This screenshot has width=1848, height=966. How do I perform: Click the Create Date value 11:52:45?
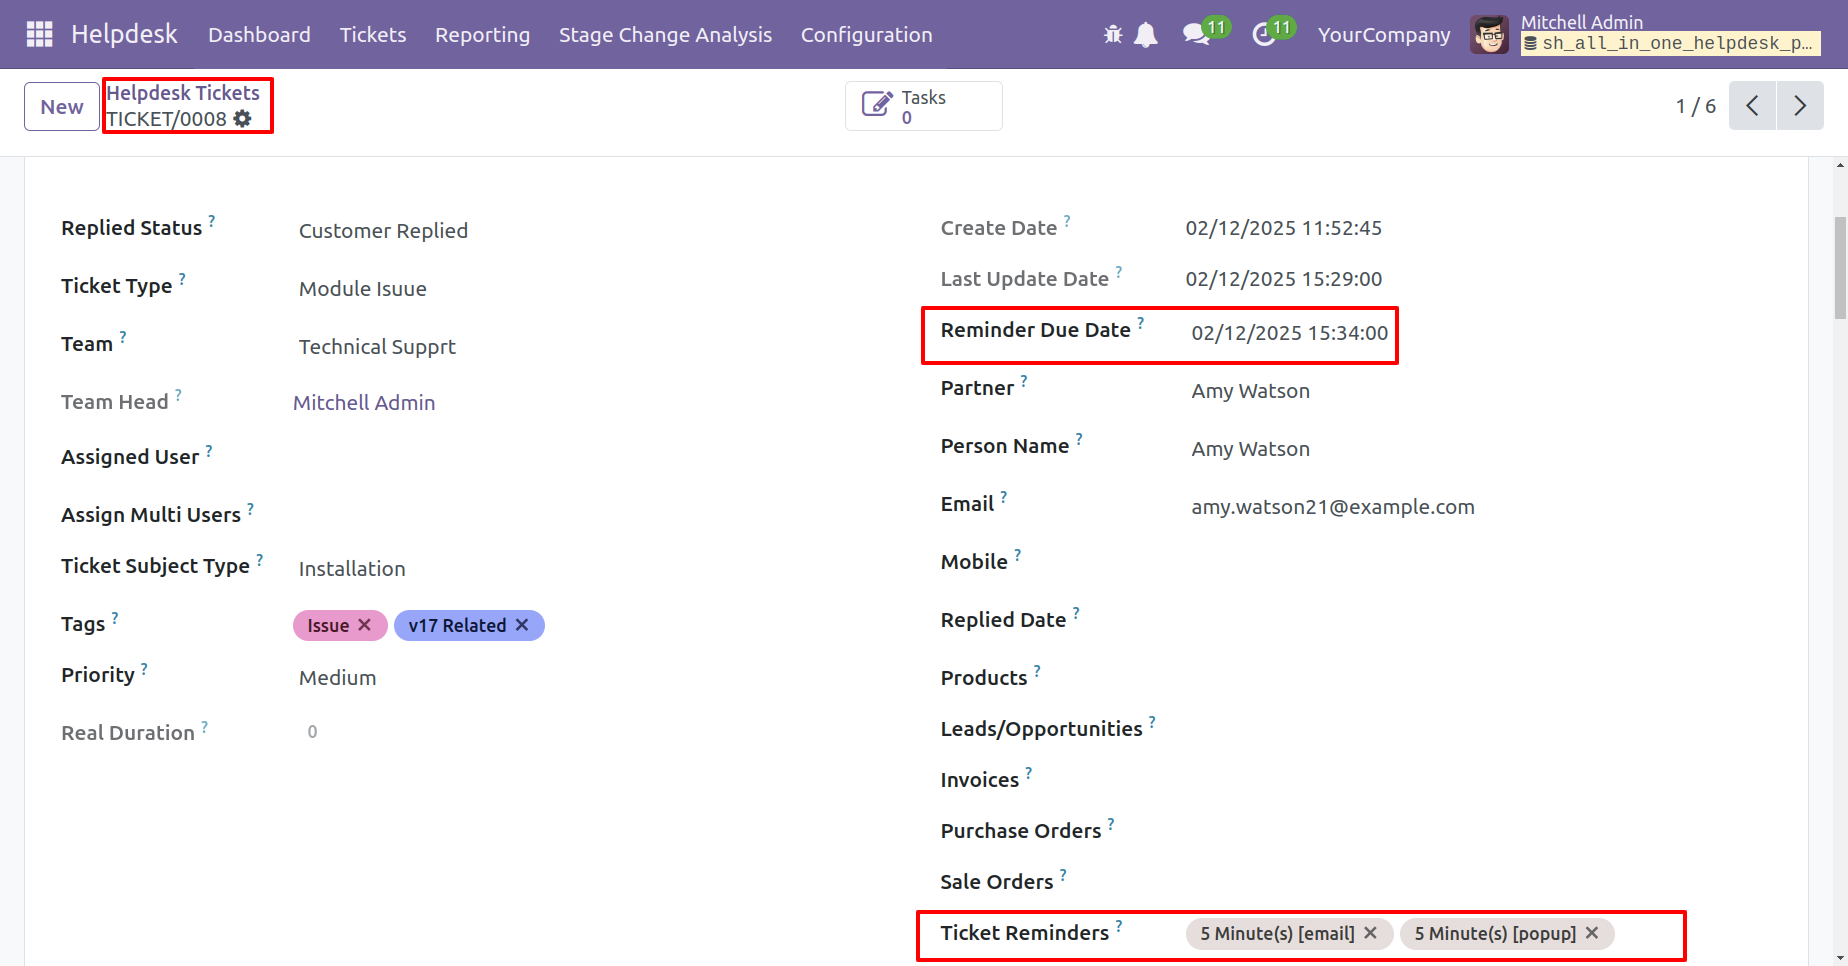click(1283, 228)
